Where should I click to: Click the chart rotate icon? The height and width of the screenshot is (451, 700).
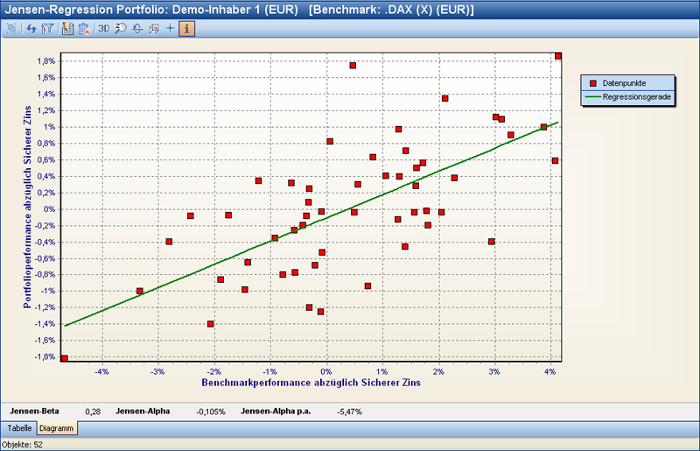tap(137, 28)
